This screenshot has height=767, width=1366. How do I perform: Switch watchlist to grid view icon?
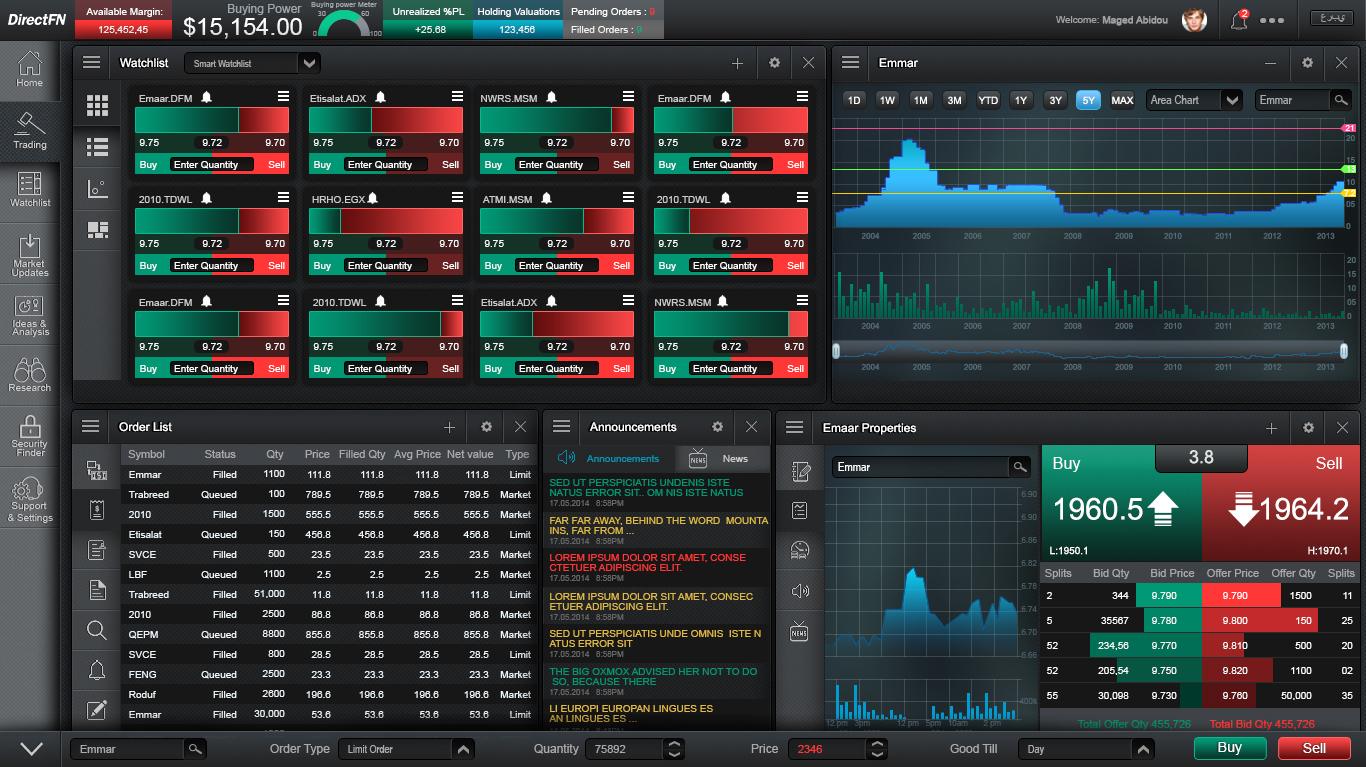97,105
